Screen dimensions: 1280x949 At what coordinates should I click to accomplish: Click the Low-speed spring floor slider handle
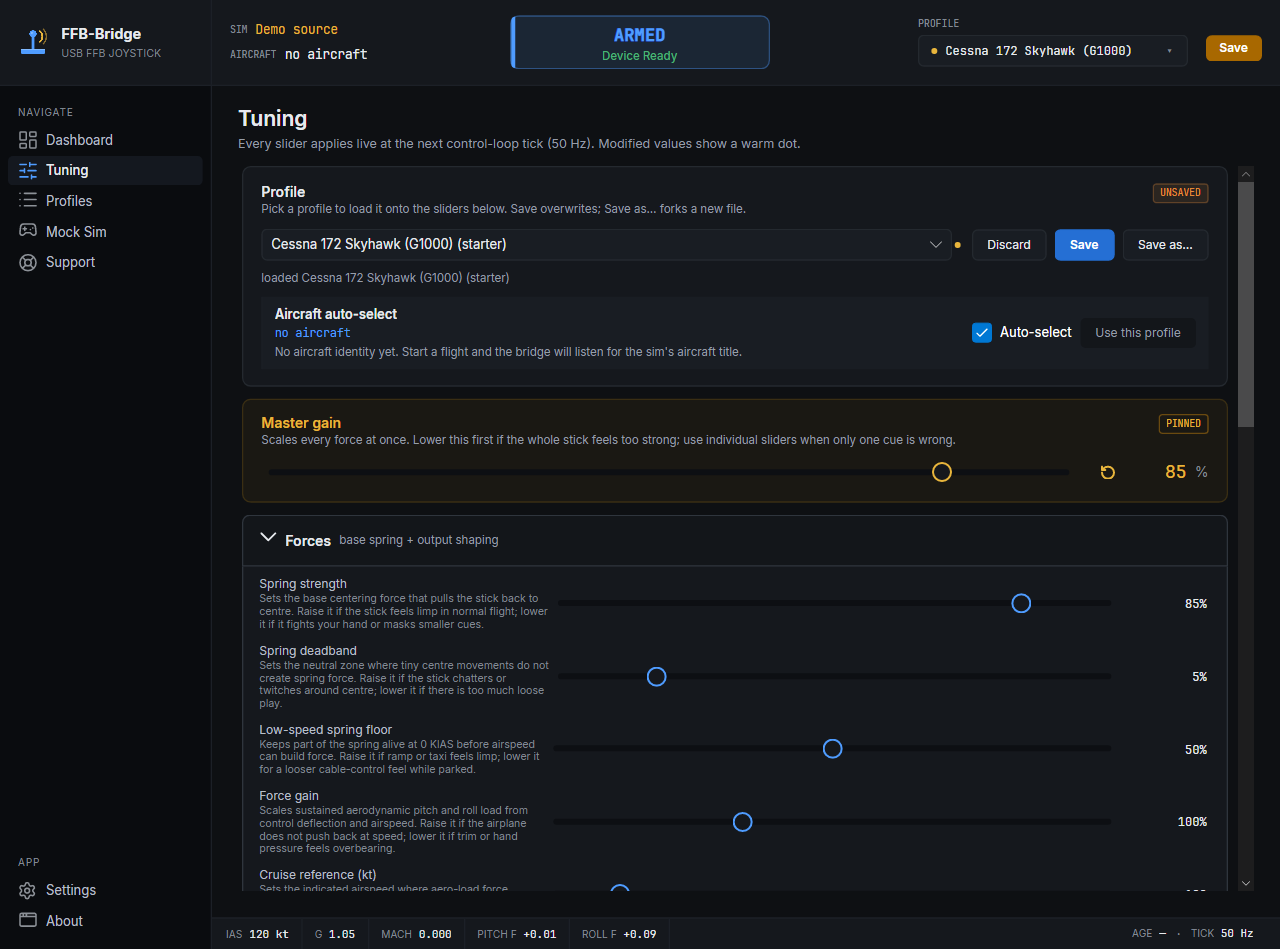point(832,748)
